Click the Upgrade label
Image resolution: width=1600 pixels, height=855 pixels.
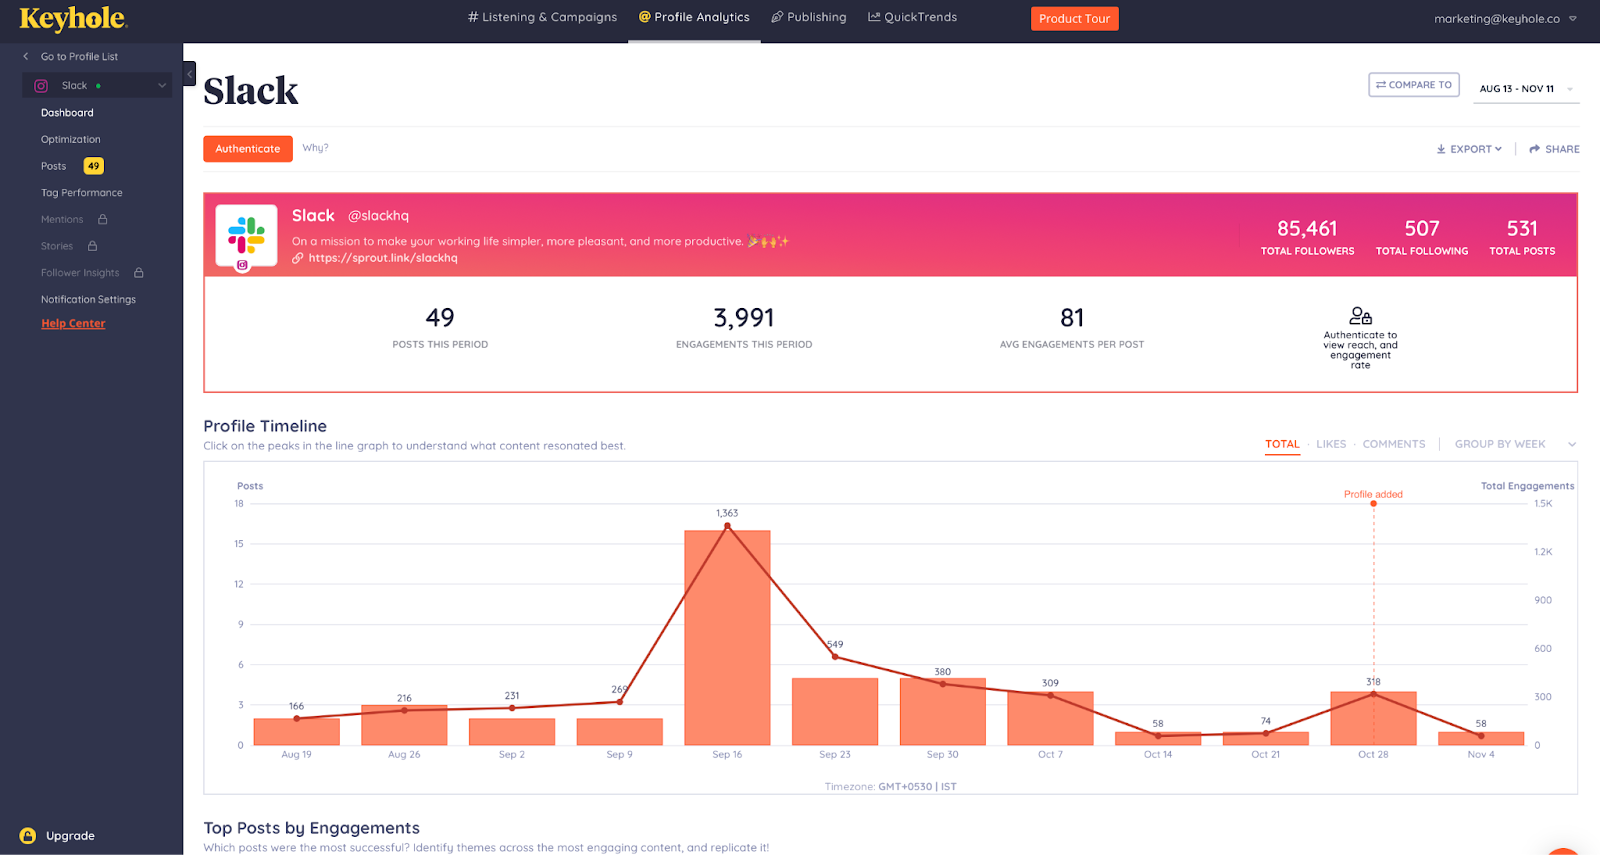pos(70,836)
